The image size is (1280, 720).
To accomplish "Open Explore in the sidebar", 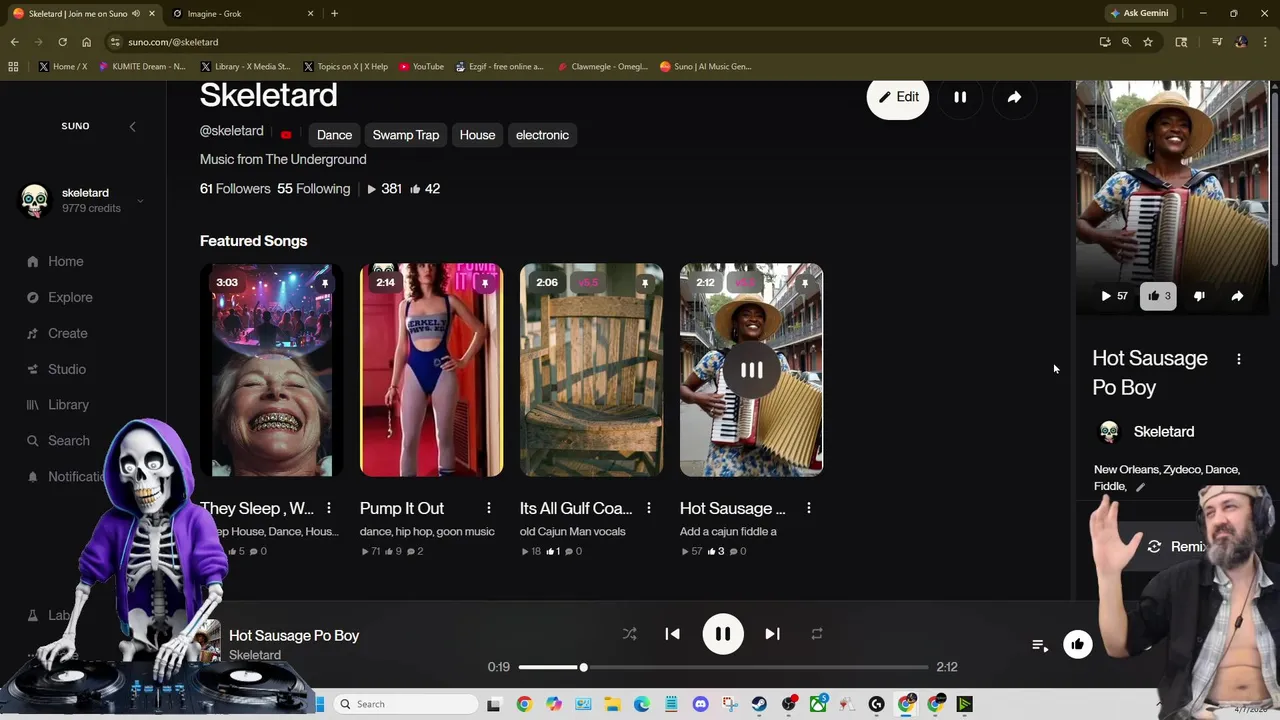I will 70,297.
